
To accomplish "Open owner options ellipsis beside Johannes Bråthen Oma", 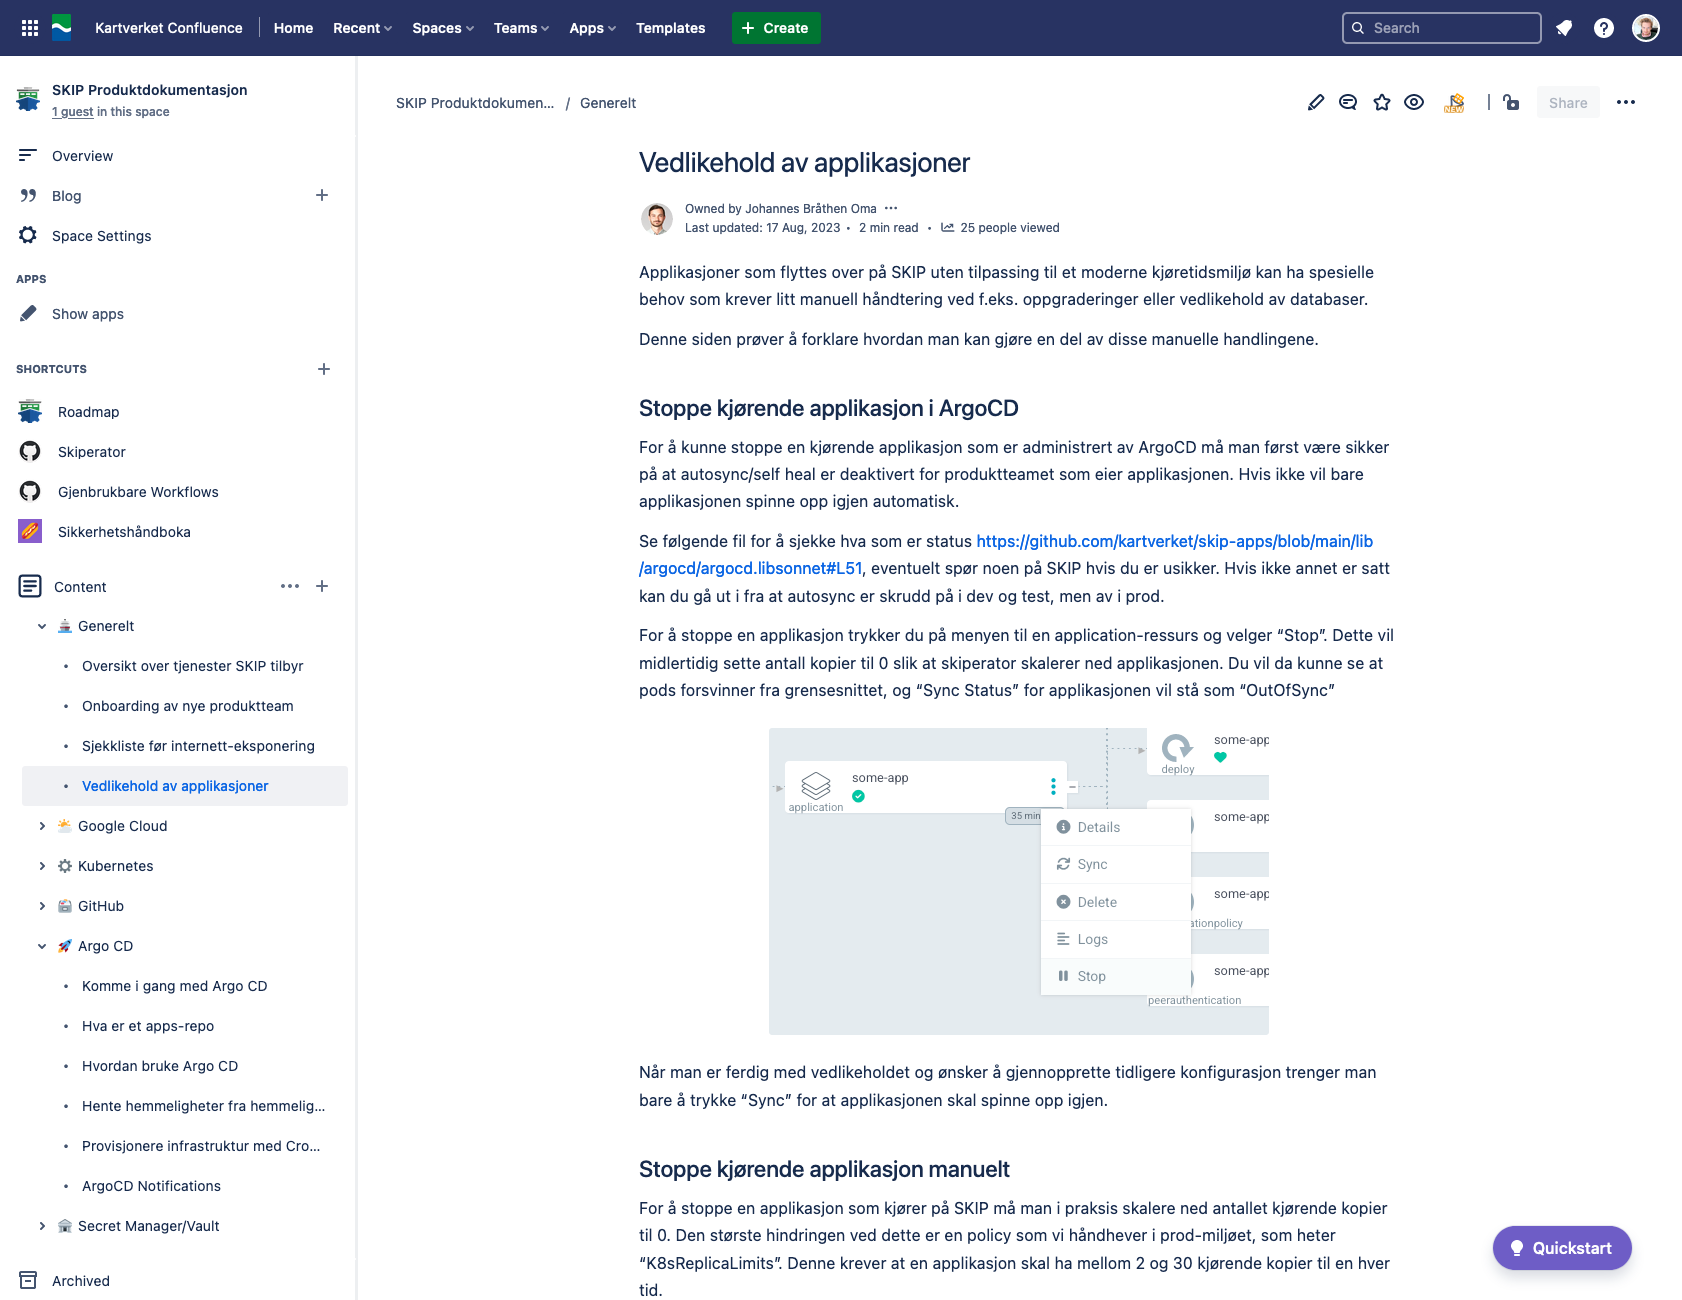I will click(891, 208).
